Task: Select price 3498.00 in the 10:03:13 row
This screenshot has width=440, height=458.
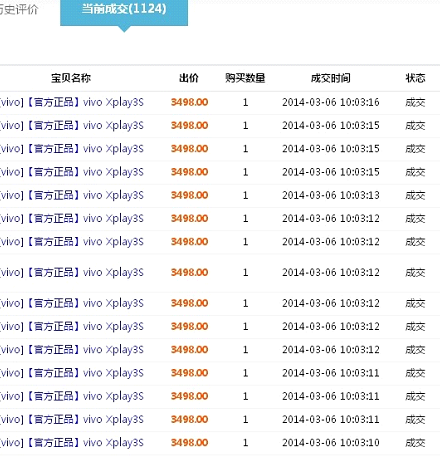Action: pos(189,195)
